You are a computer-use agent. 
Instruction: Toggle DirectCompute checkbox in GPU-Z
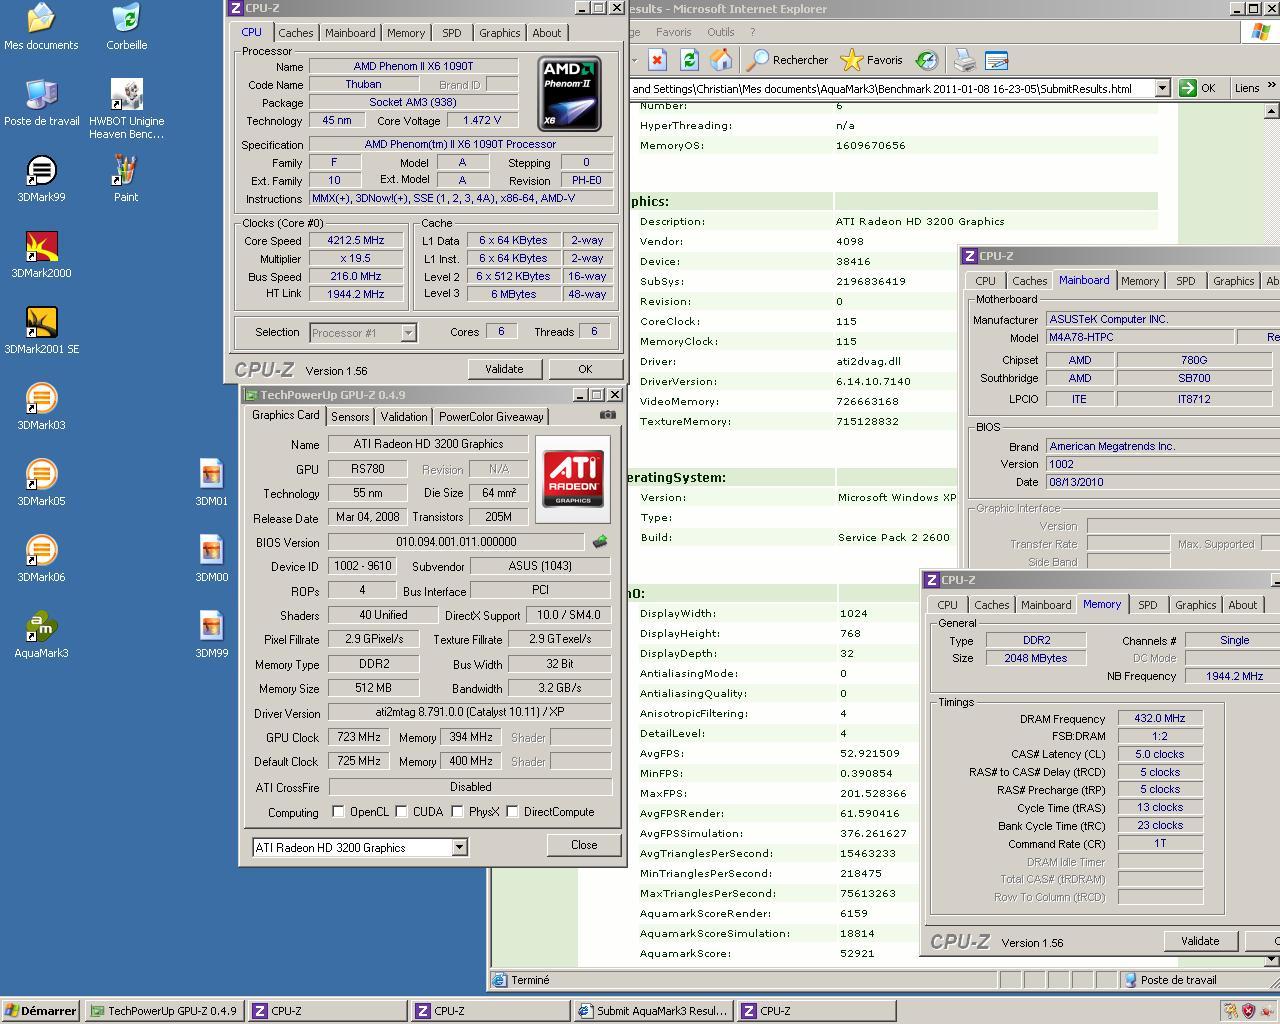click(x=512, y=812)
